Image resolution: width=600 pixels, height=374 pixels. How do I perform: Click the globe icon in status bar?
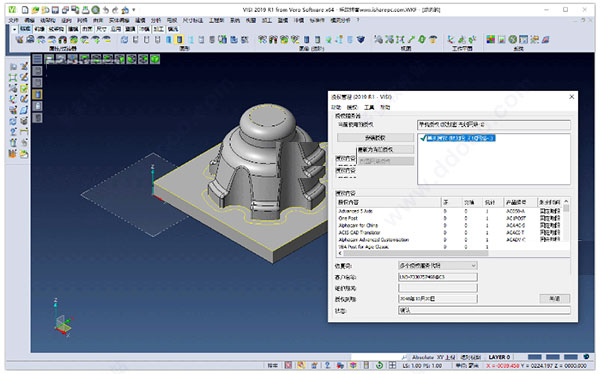[587, 356]
